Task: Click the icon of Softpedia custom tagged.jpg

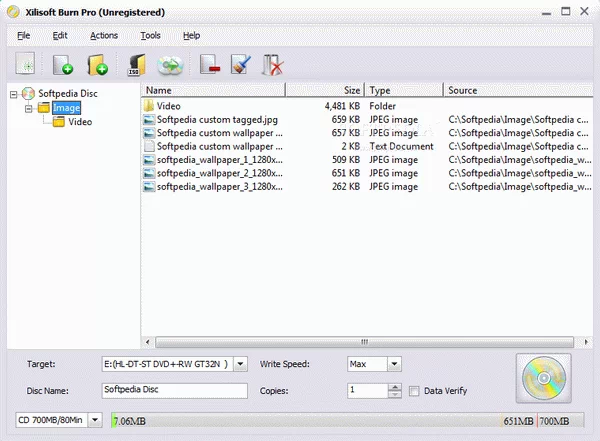Action: coord(149,120)
